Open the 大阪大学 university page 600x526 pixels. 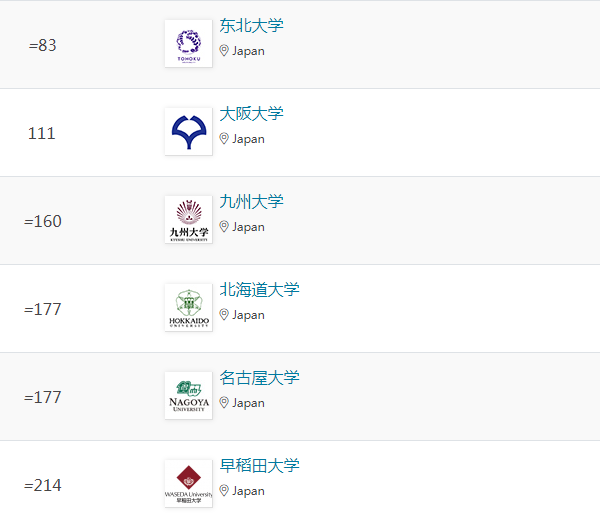tap(251, 114)
